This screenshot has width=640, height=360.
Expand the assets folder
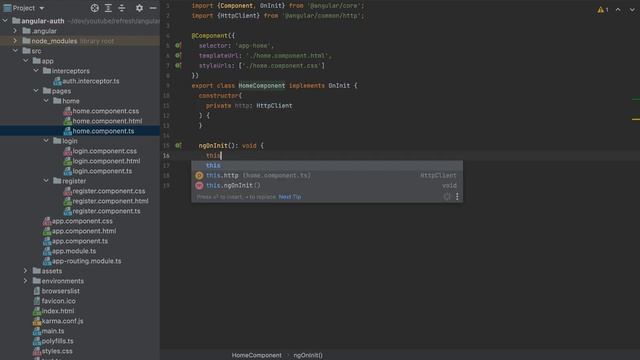click(x=26, y=271)
